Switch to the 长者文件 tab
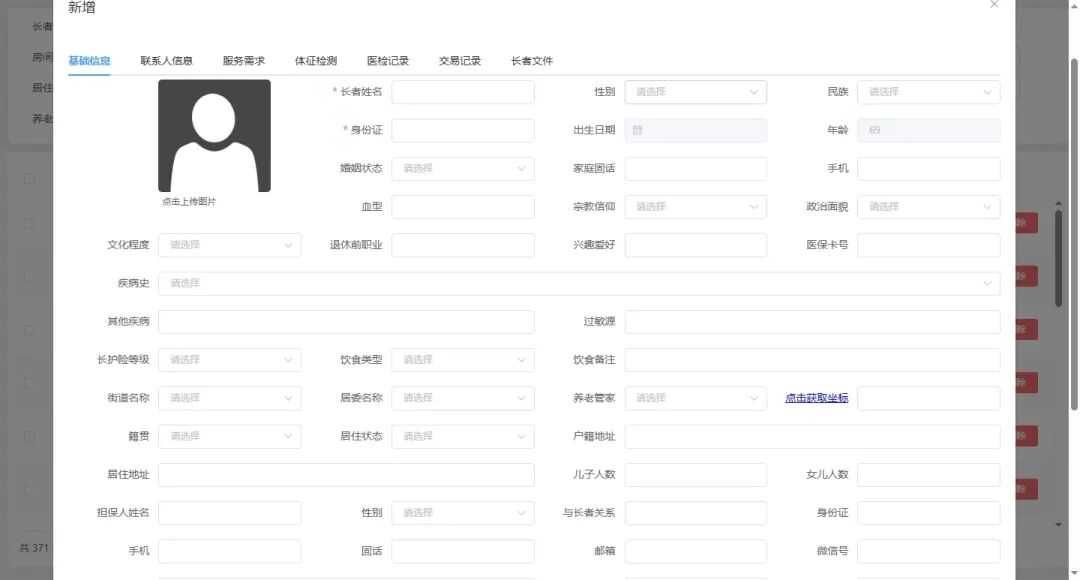The image size is (1080, 580). pos(533,60)
